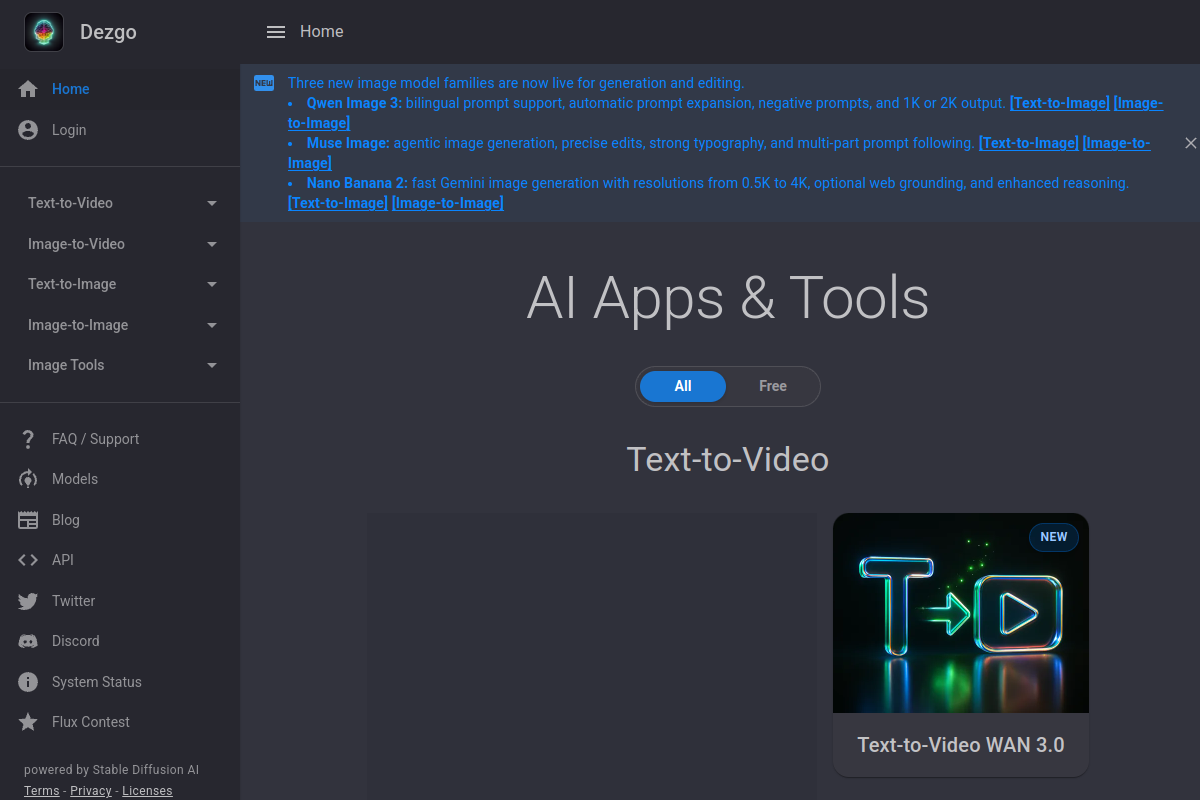Expand the Image-to-Video sidebar arrow
1200x800 pixels.
(212, 244)
